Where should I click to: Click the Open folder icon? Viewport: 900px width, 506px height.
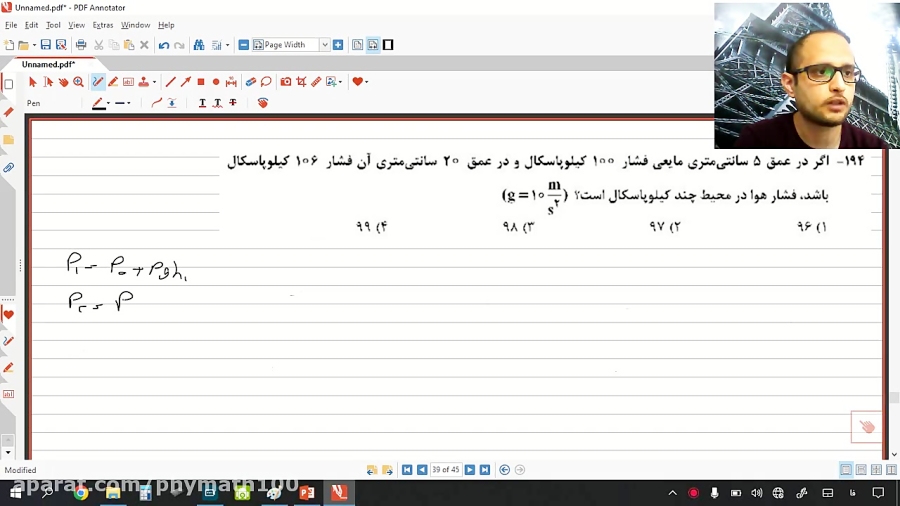tap(23, 45)
